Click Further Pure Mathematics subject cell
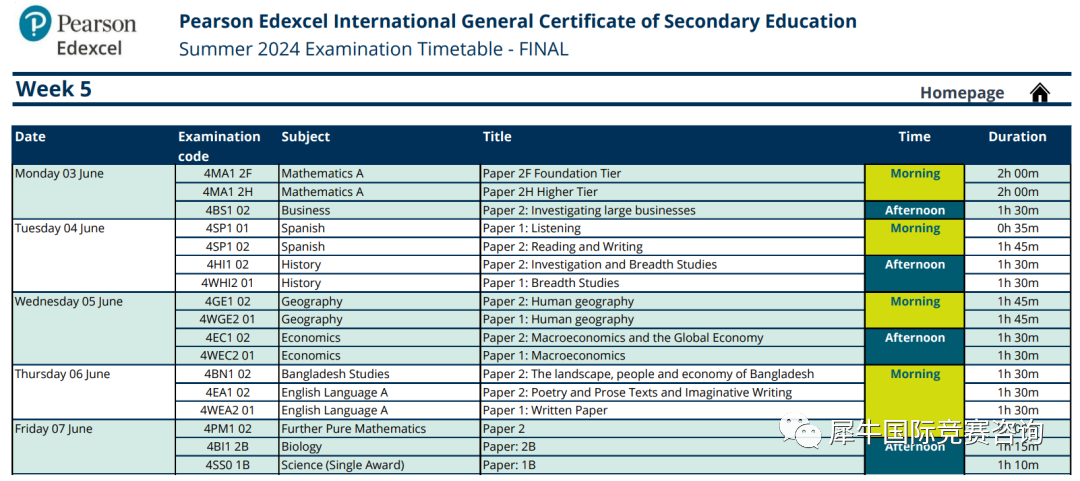1080x481 pixels. (379, 429)
